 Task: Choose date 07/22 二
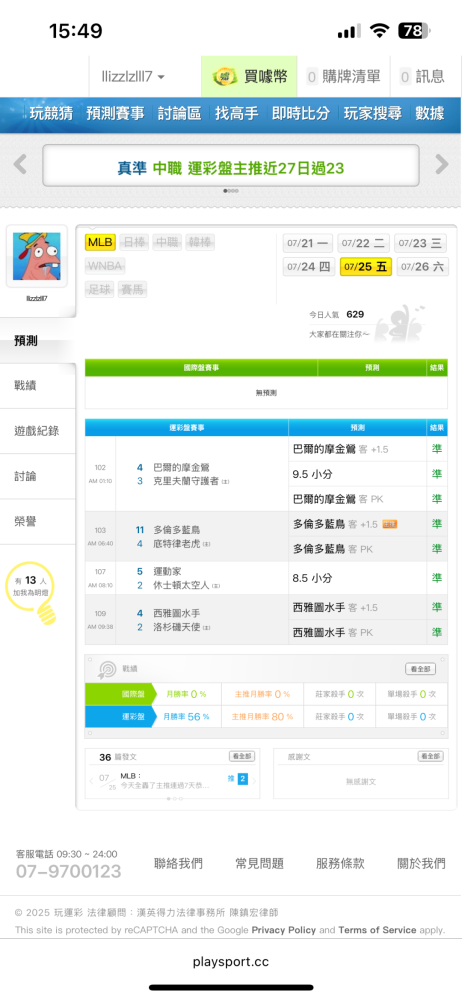tap(363, 244)
